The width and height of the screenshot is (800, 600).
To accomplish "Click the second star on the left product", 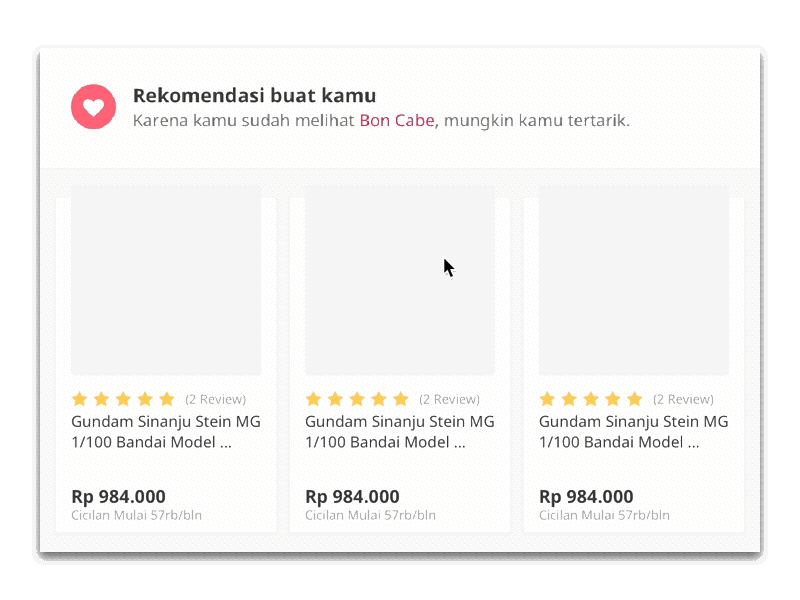I will point(100,398).
